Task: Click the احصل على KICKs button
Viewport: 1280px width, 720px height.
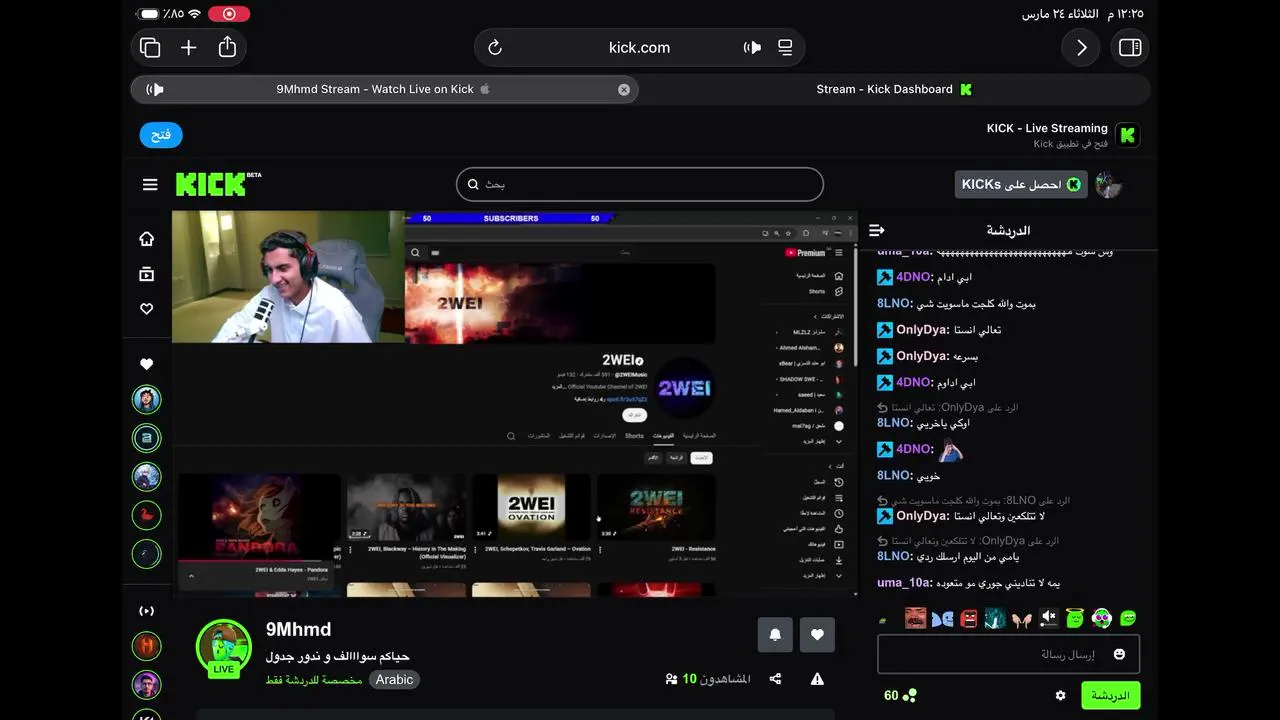Action: [1021, 184]
